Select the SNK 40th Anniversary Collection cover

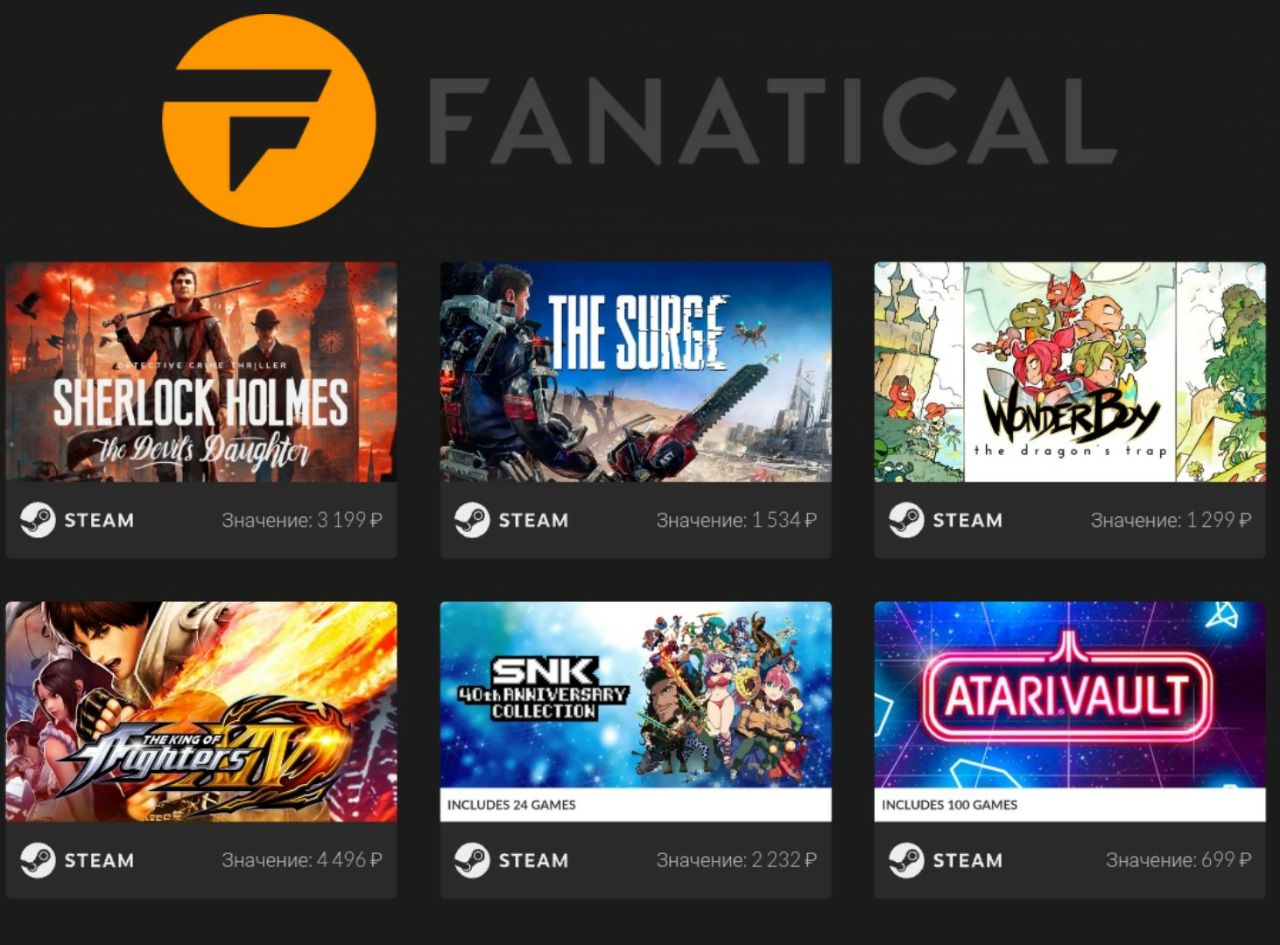coord(636,695)
